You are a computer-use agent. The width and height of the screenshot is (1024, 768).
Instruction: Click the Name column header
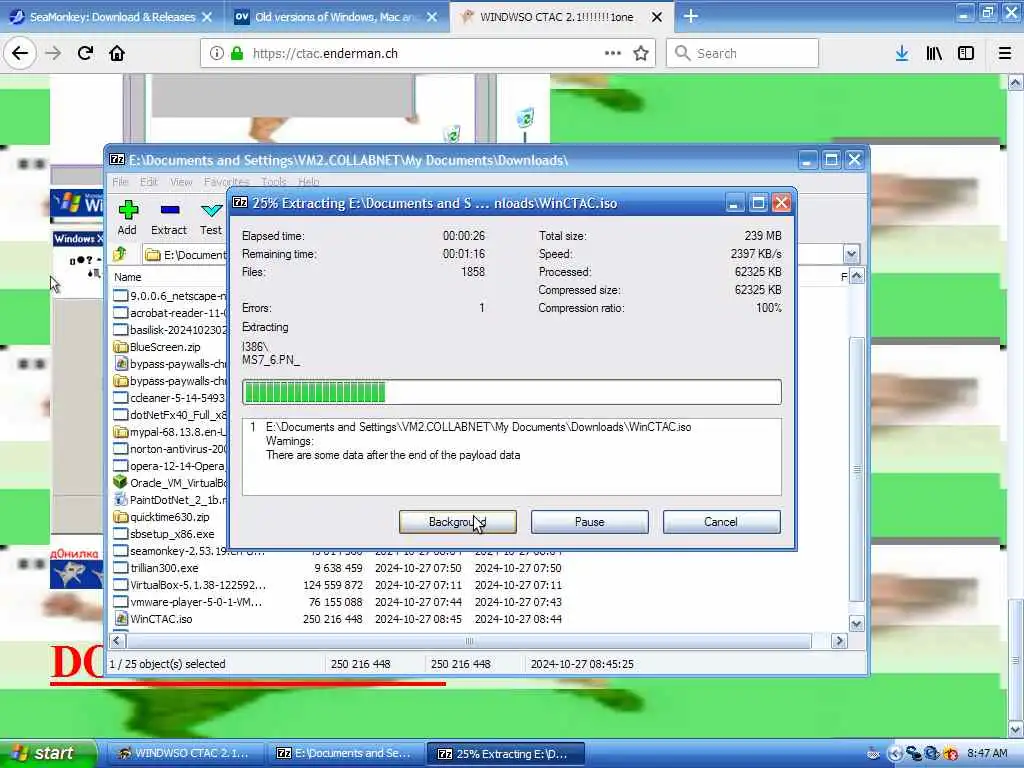pyautogui.click(x=128, y=277)
